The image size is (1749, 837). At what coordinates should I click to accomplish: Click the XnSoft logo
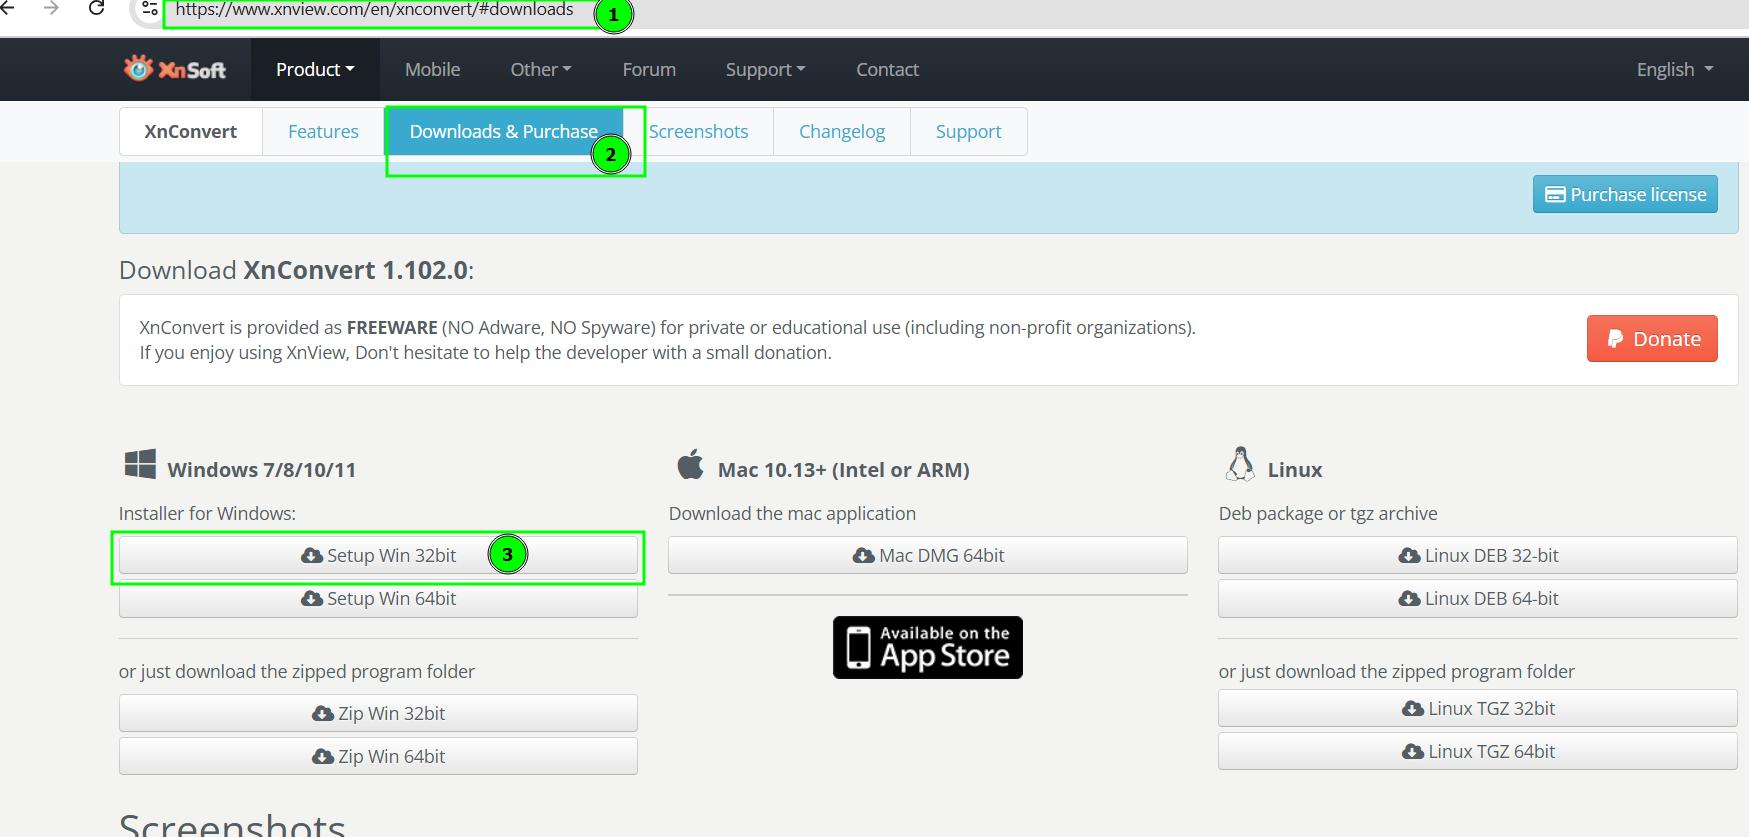pos(174,69)
